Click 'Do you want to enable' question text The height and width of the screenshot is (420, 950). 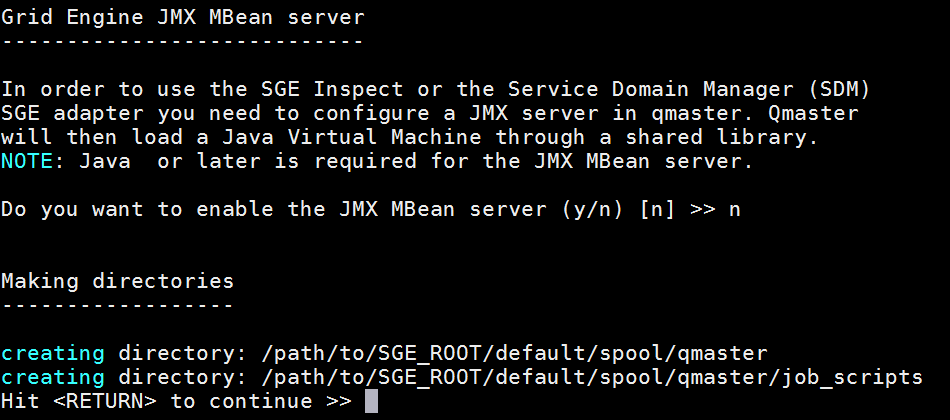[137, 210]
